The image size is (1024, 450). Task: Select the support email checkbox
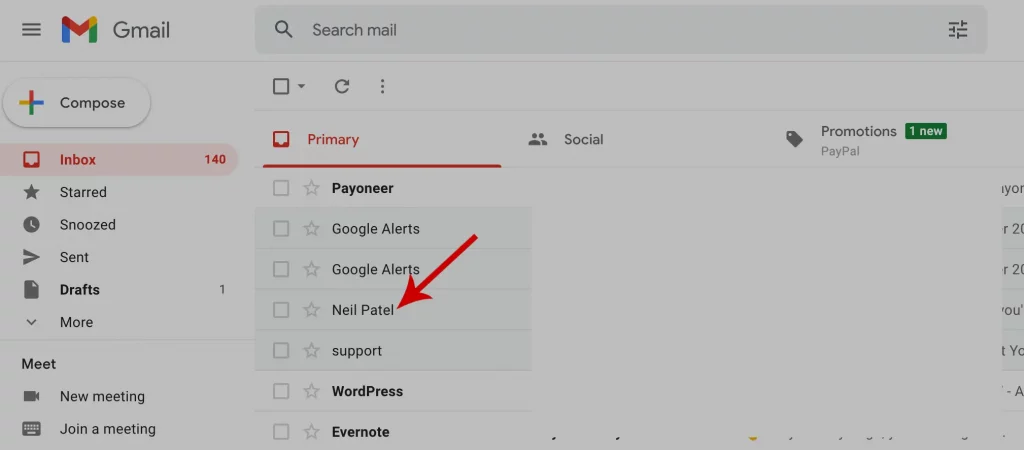click(x=281, y=351)
